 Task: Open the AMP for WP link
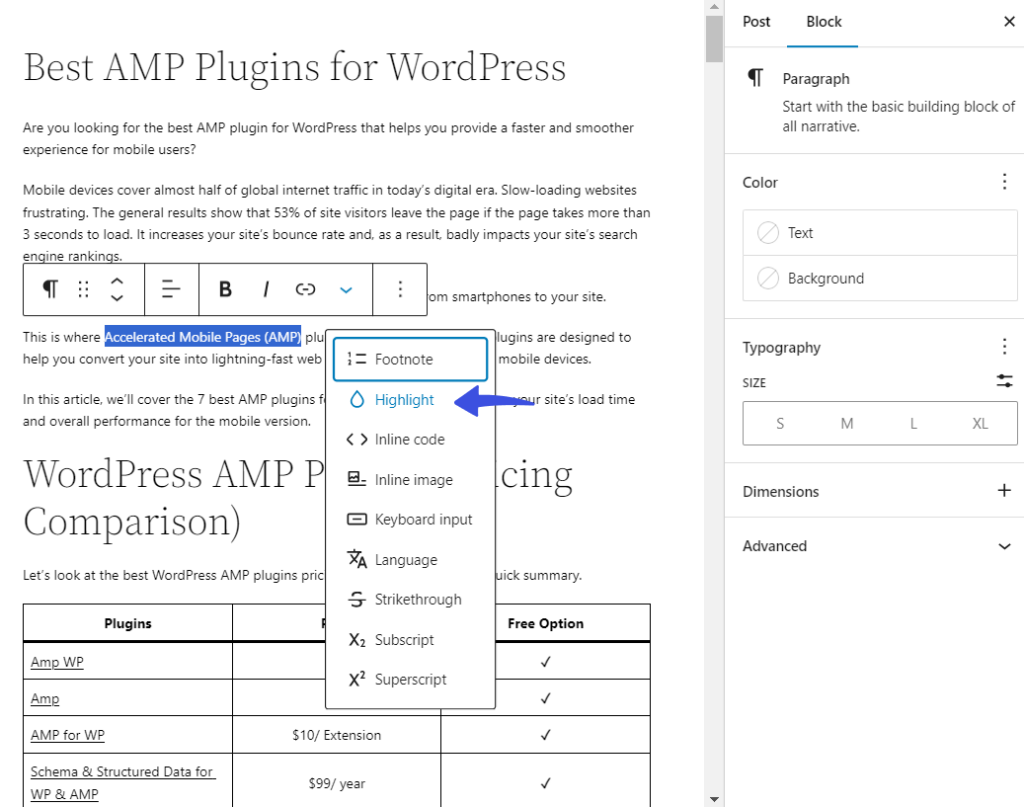(x=67, y=735)
